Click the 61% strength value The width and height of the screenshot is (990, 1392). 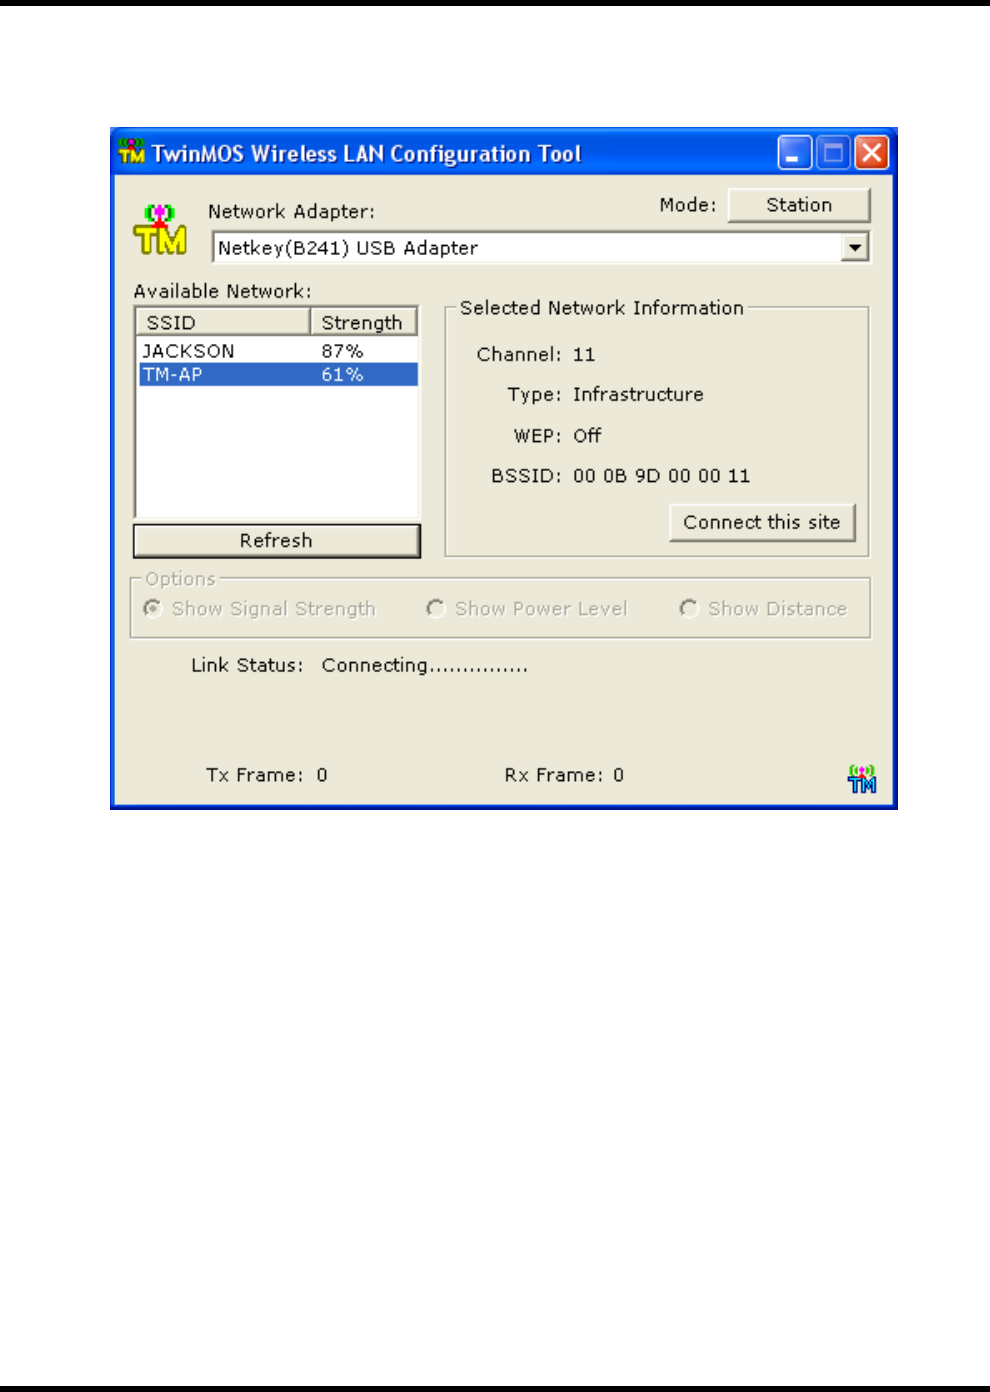[342, 374]
